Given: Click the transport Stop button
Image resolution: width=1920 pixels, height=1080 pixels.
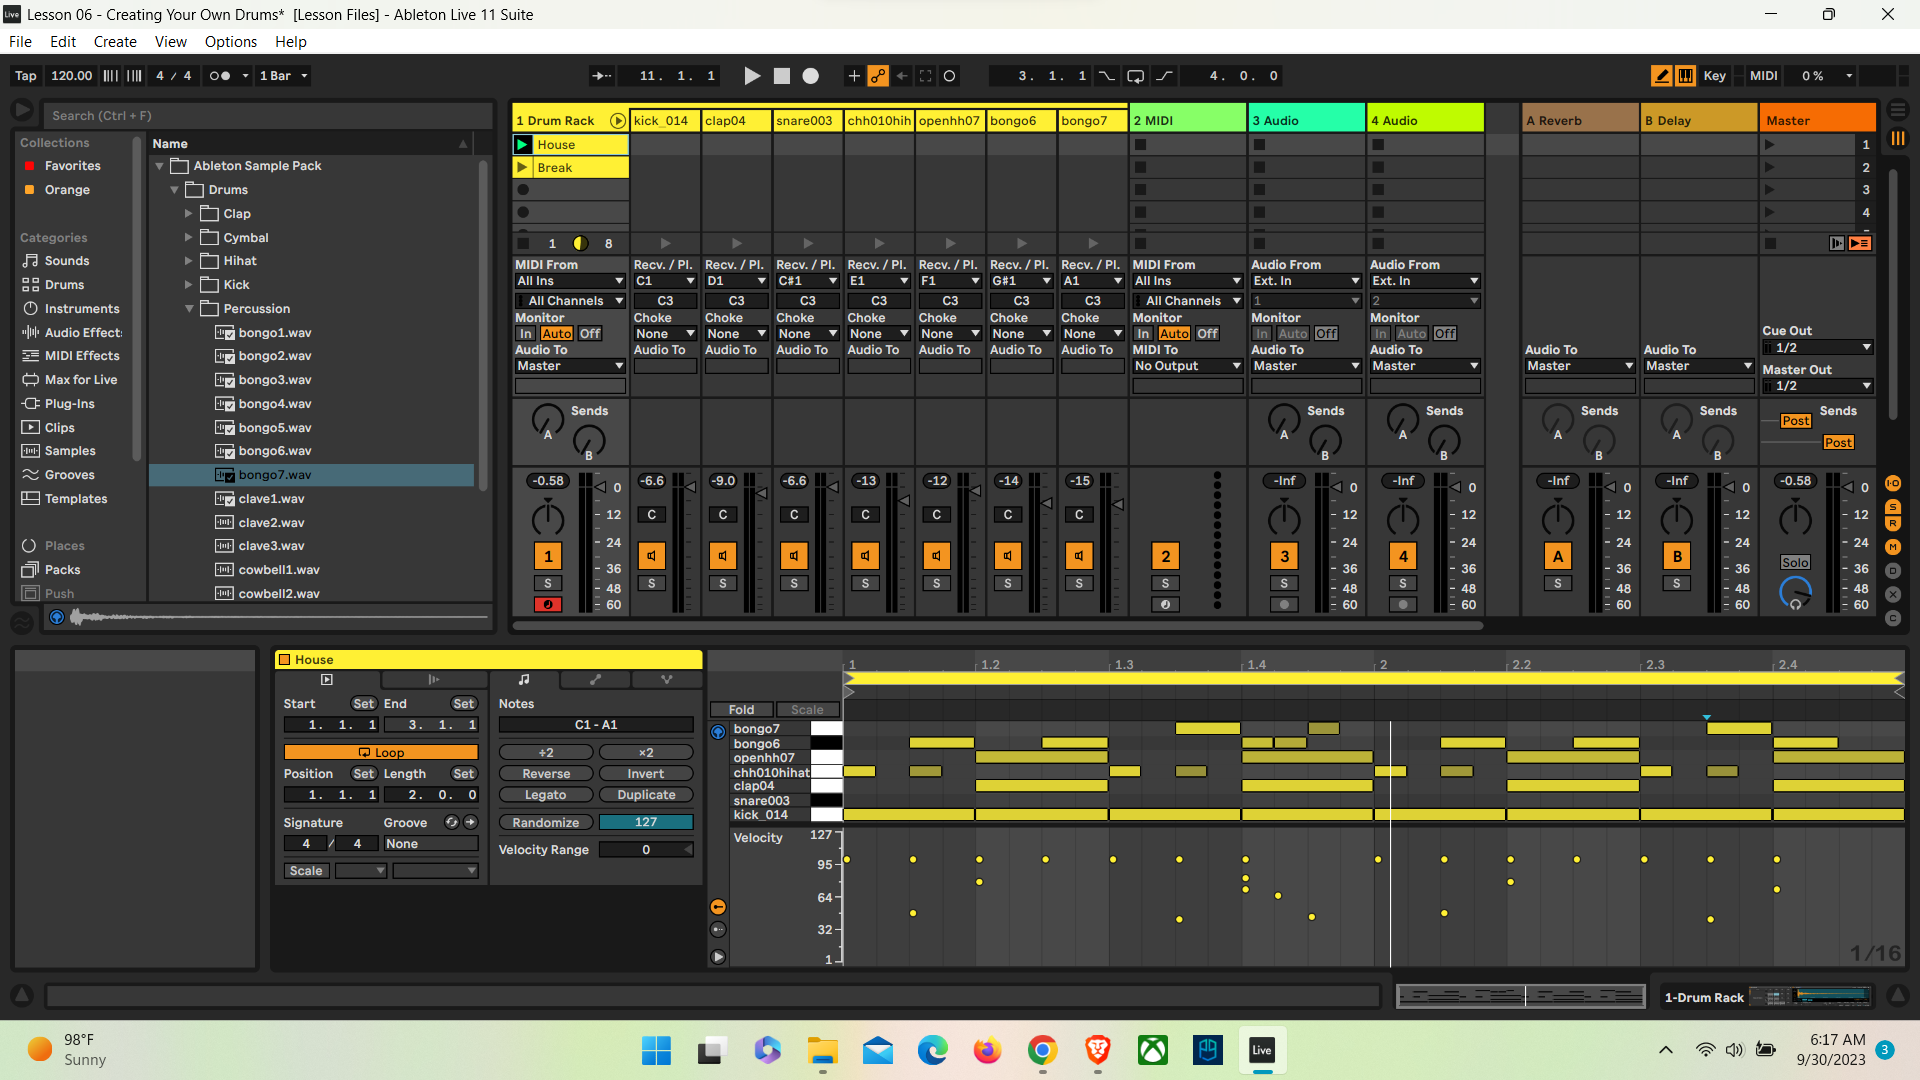Looking at the screenshot, I should point(782,76).
